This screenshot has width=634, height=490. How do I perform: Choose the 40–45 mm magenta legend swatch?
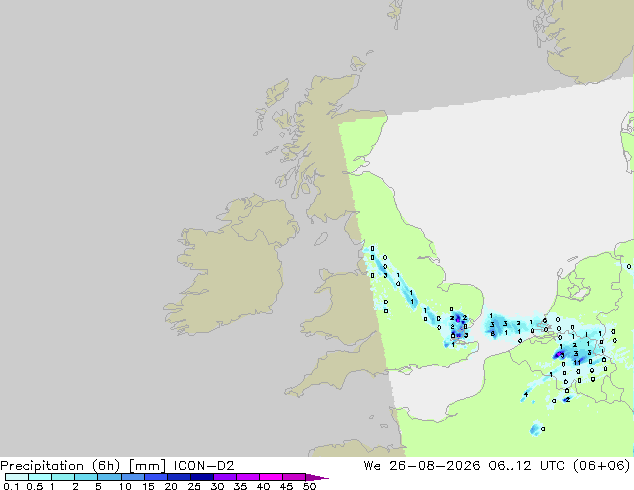tap(271, 477)
